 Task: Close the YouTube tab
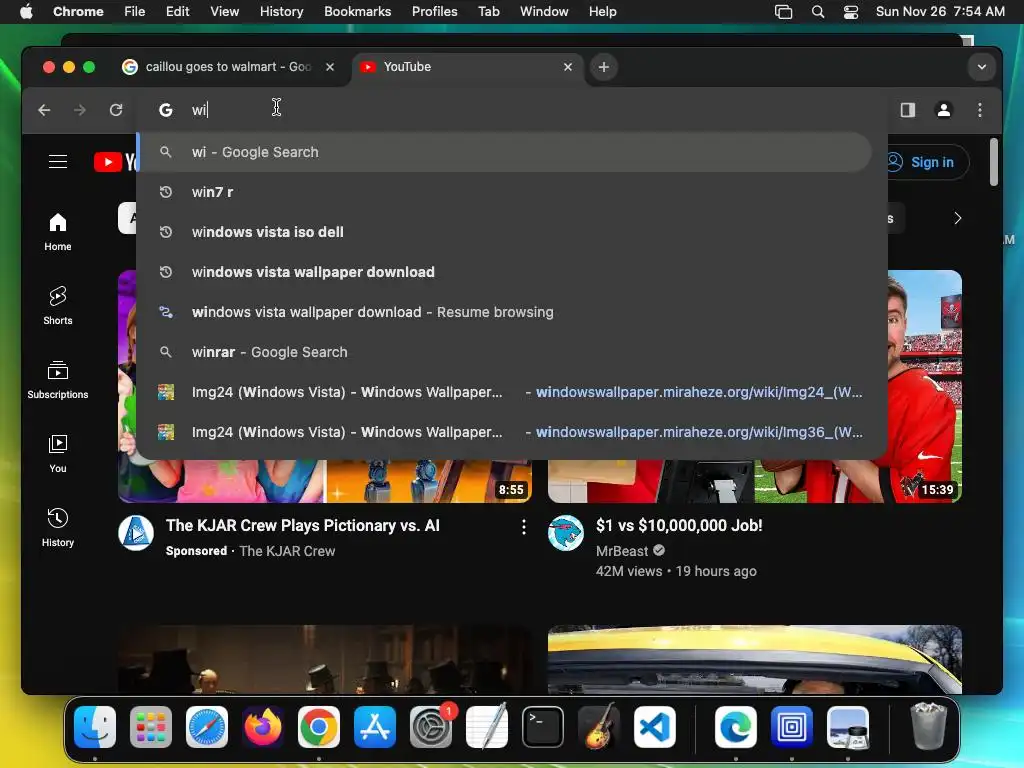(568, 67)
